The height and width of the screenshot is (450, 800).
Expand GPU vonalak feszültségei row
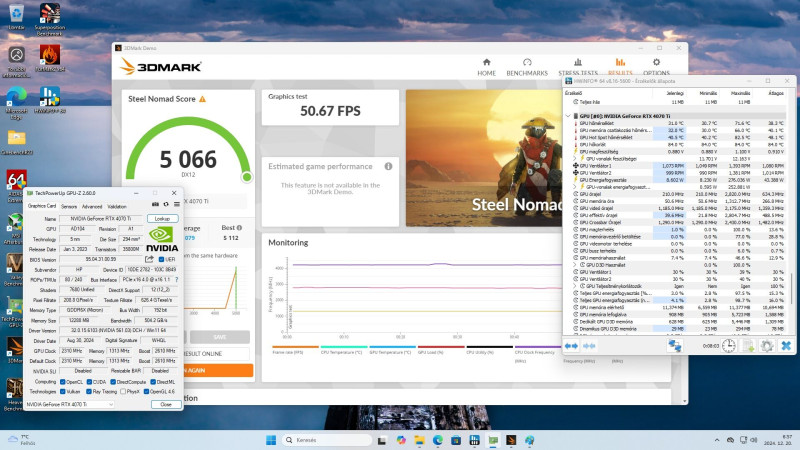tap(575, 159)
